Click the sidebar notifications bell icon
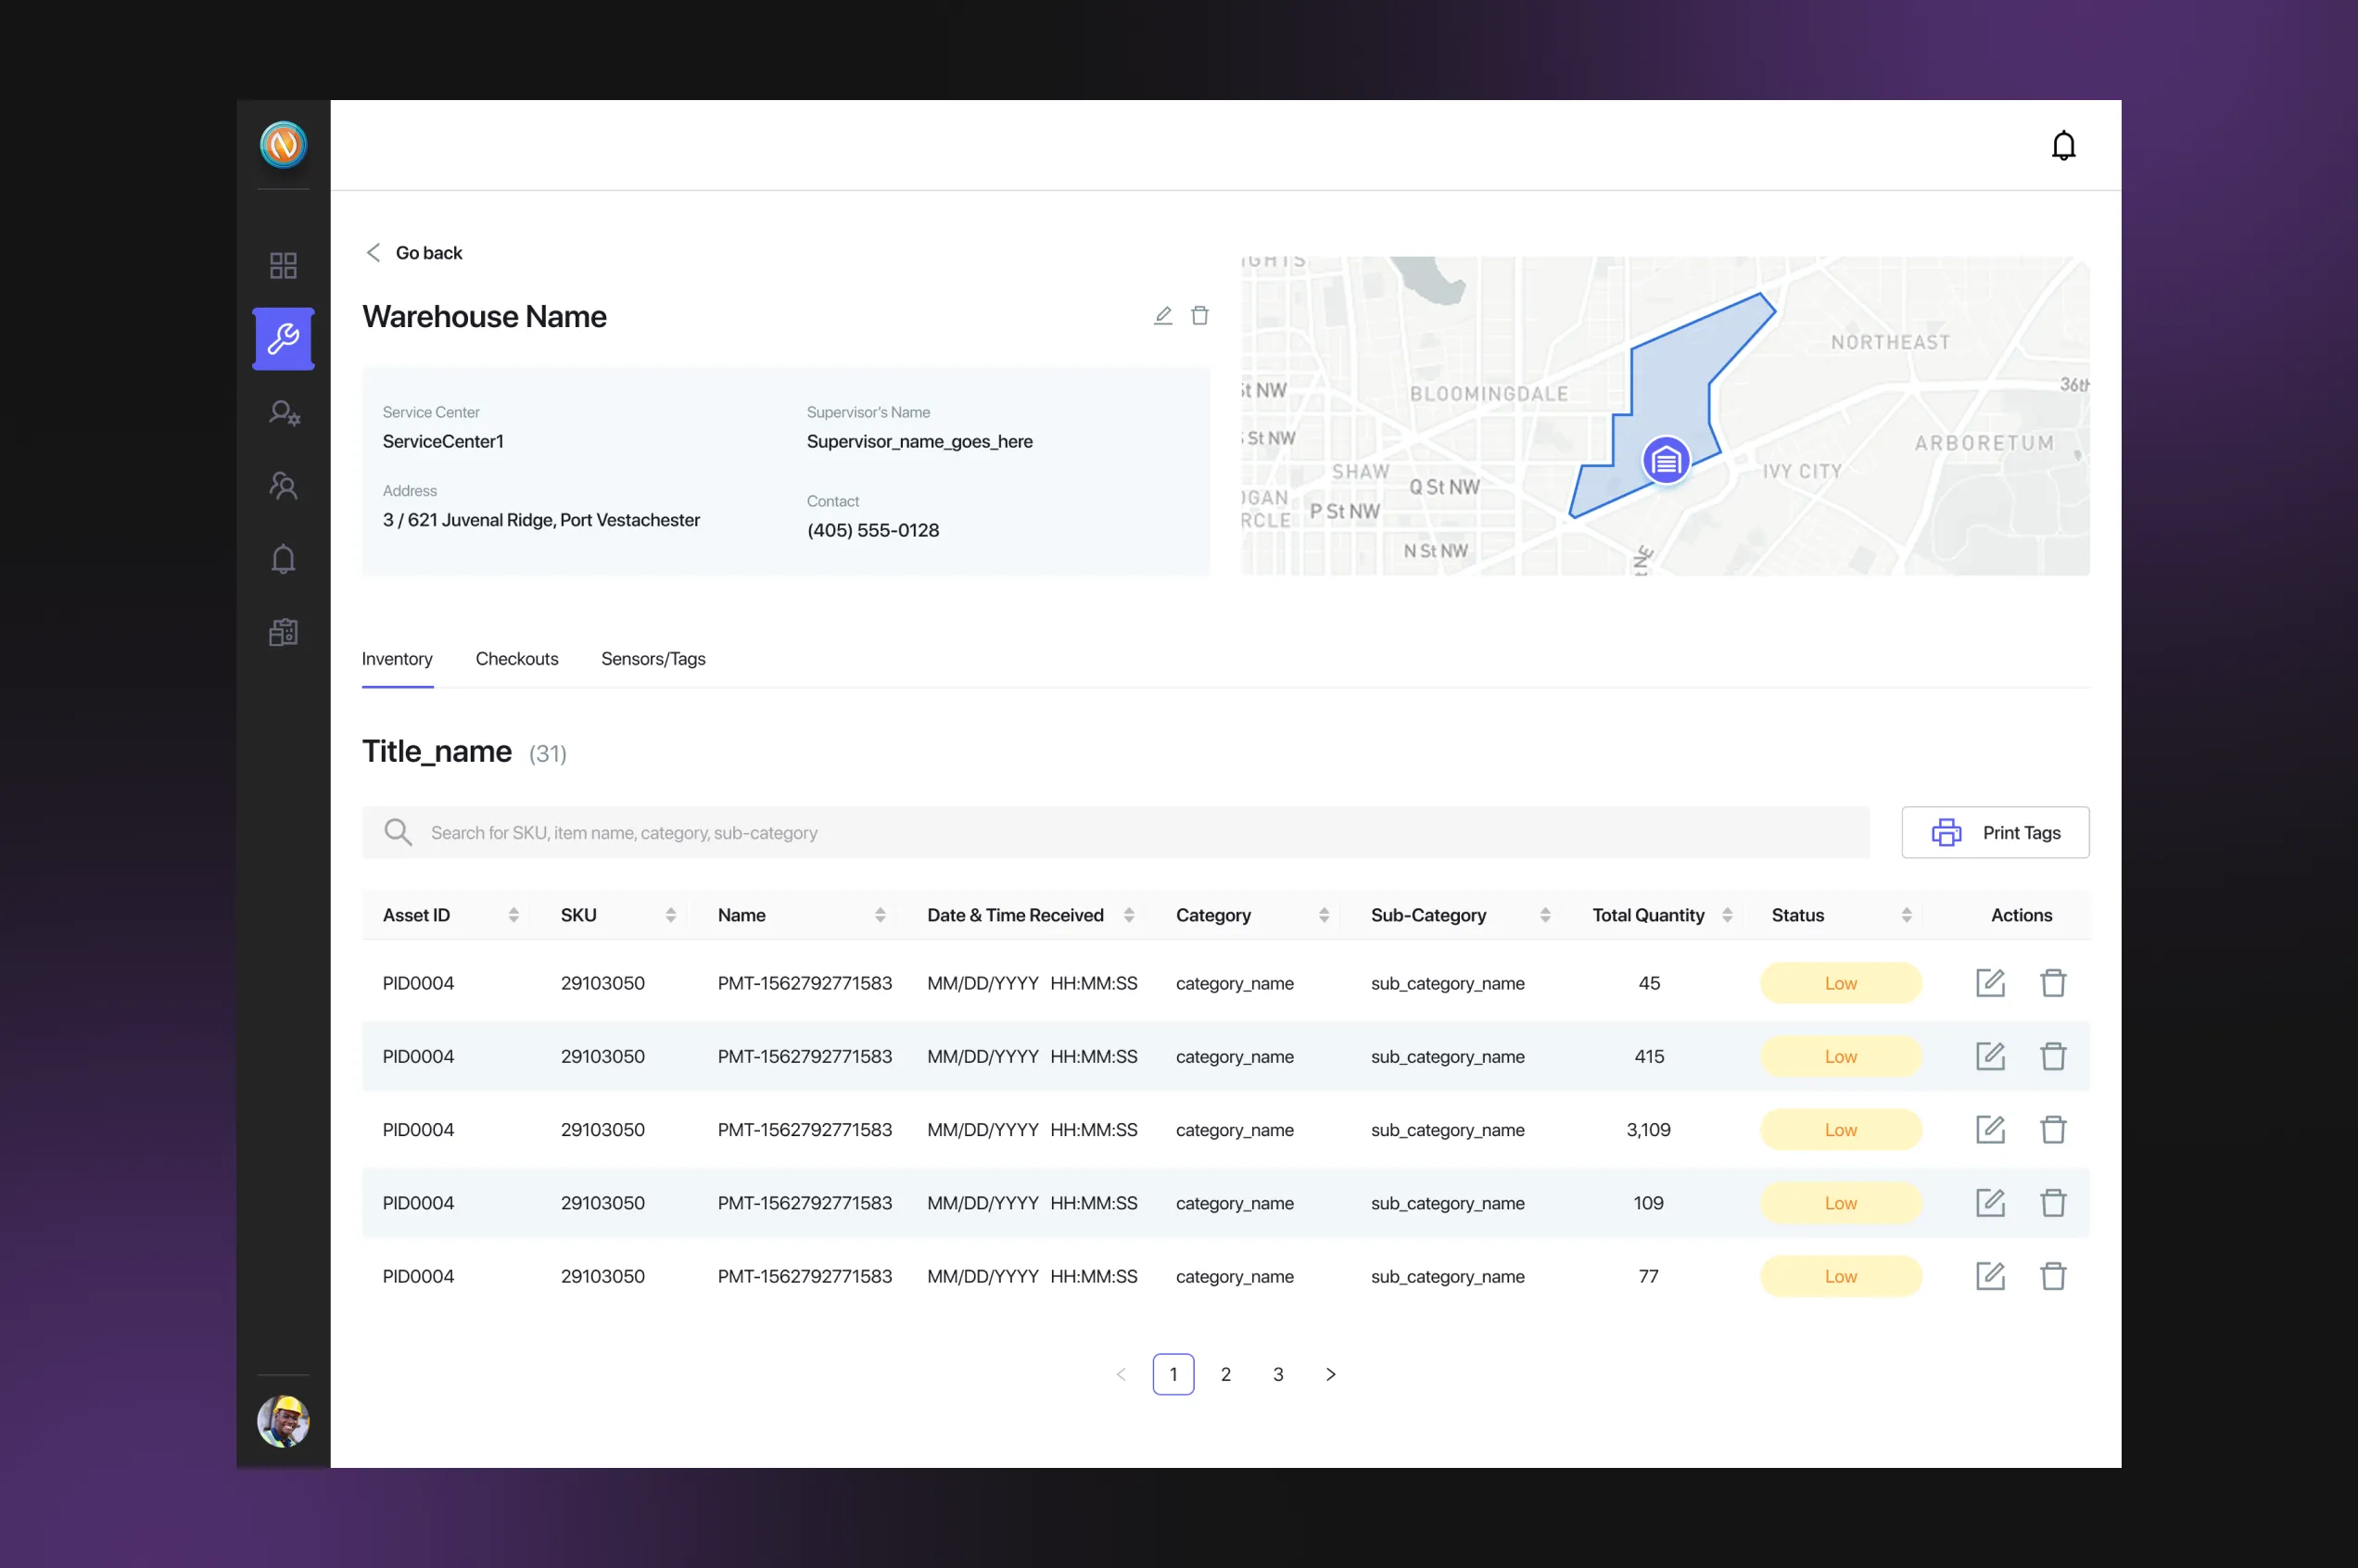 point(283,559)
